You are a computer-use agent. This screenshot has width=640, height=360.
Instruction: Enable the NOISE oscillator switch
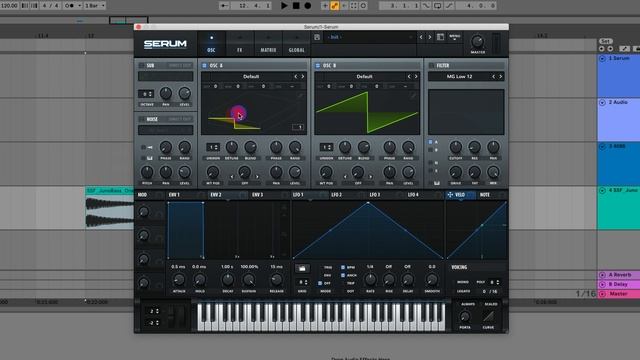tap(142, 119)
